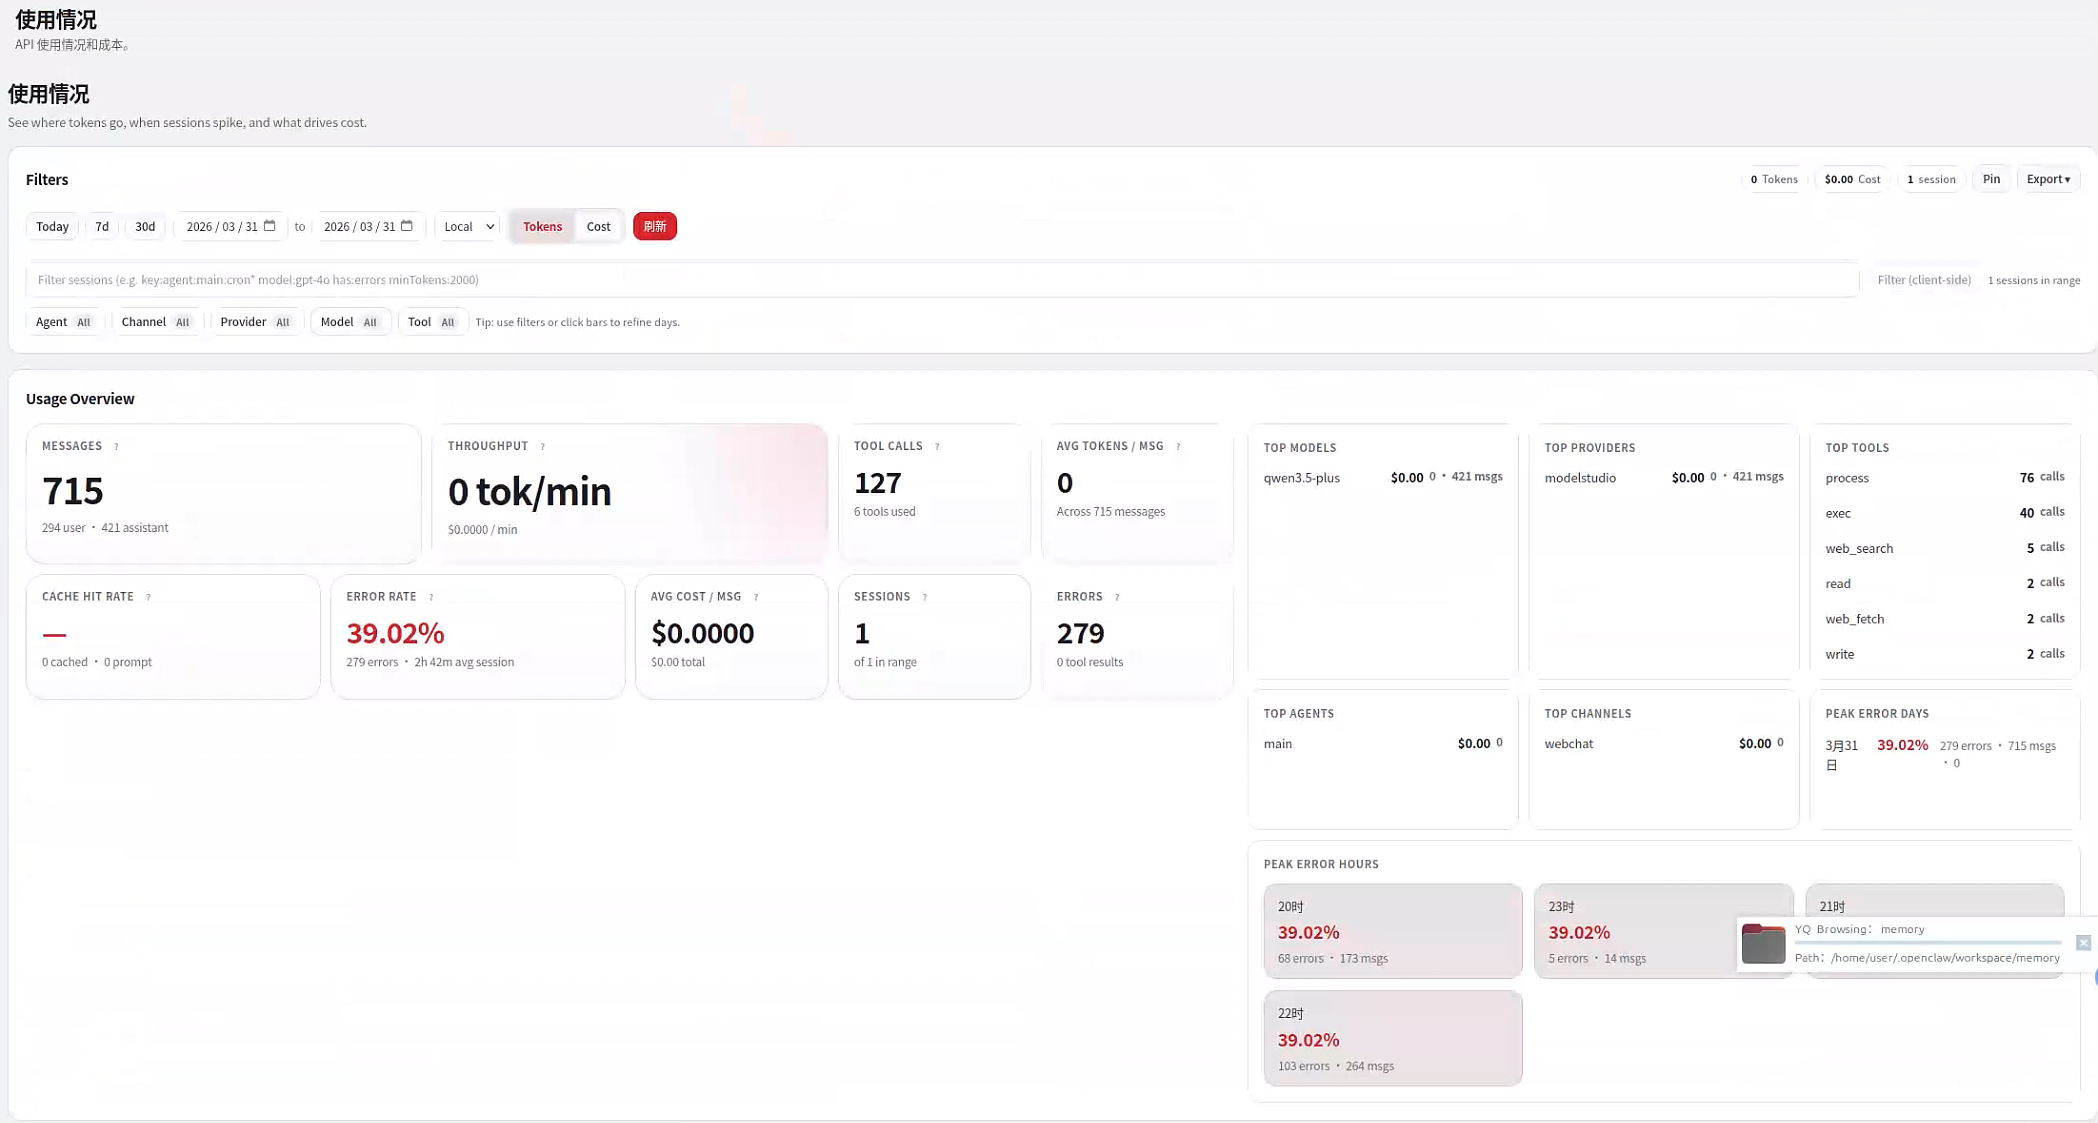The width and height of the screenshot is (2098, 1123).
Task: Close the YQ Browsing memory notification
Action: [2083, 943]
